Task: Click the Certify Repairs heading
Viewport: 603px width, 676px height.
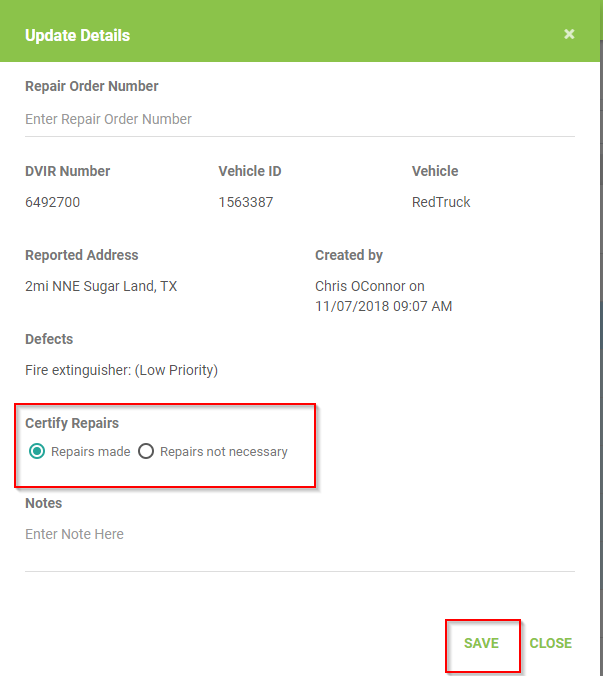Action: pos(72,423)
